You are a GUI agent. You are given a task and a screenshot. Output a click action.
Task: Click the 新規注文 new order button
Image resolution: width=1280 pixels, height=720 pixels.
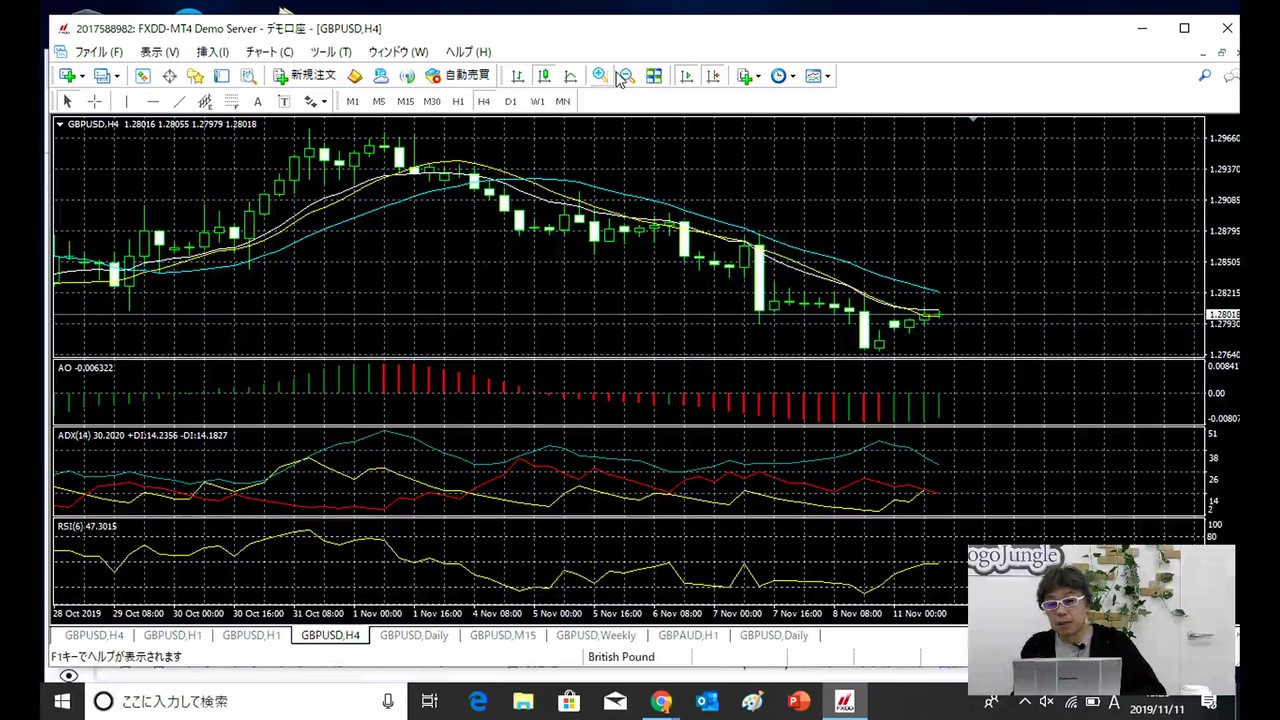(x=304, y=76)
